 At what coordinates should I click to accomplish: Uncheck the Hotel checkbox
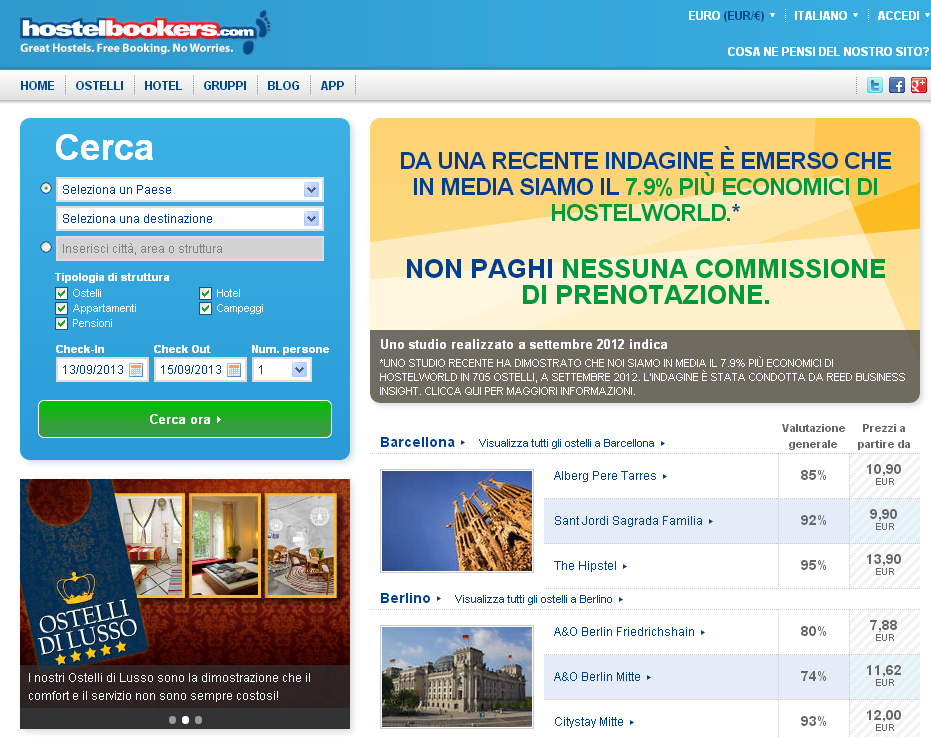(x=205, y=293)
